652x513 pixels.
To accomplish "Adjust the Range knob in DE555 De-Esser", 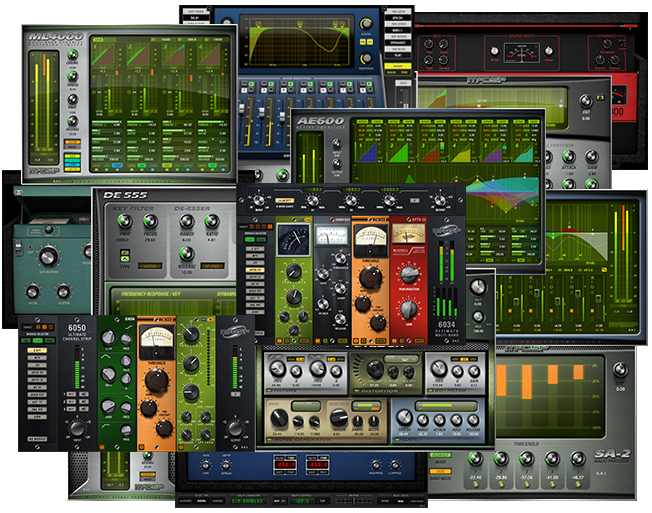I will [x=187, y=222].
